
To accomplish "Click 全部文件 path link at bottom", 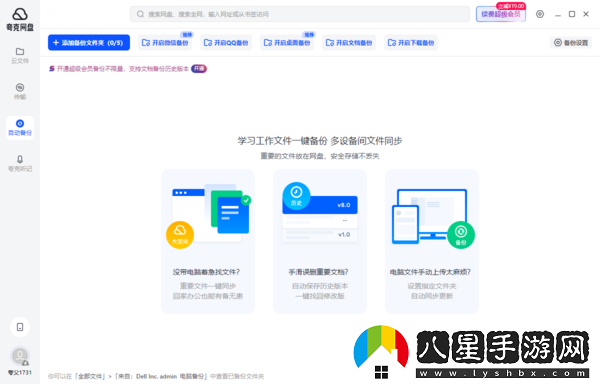I will point(91,376).
